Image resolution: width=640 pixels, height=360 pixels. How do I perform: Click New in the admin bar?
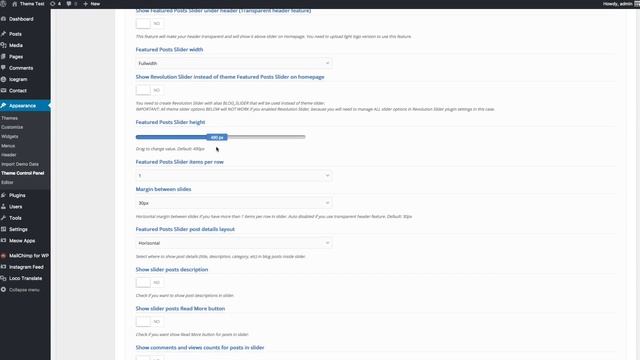(x=95, y=4)
